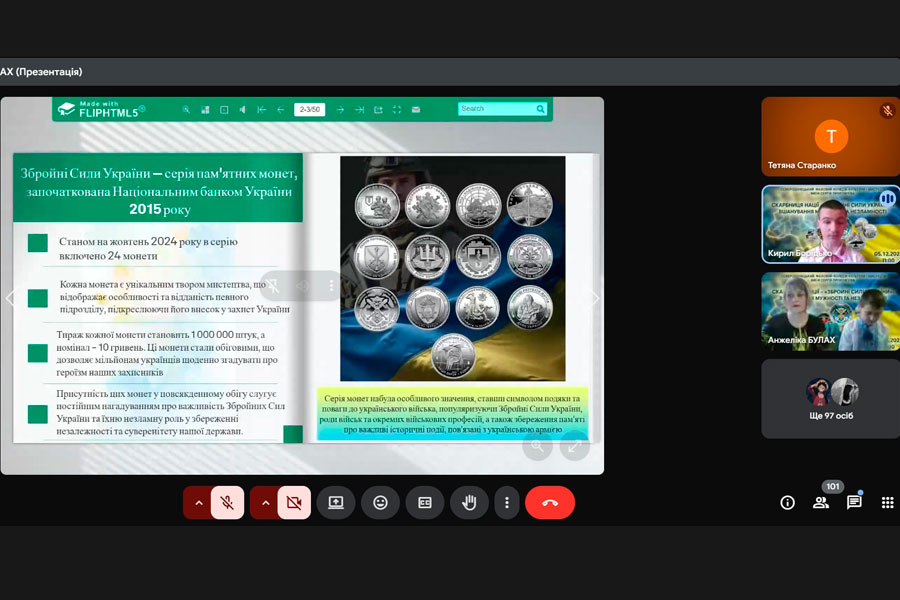Viewport: 900px width, 600px height.
Task: Click the Made with FLIPHTML5 logo
Action: pyautogui.click(x=102, y=109)
